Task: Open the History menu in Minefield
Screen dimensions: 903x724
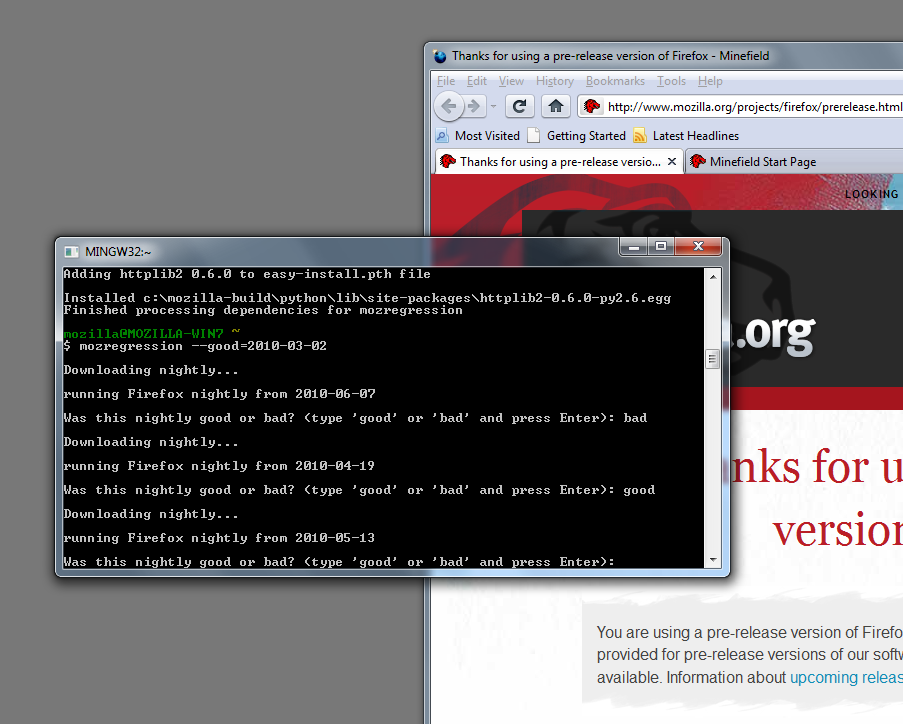Action: pyautogui.click(x=555, y=81)
